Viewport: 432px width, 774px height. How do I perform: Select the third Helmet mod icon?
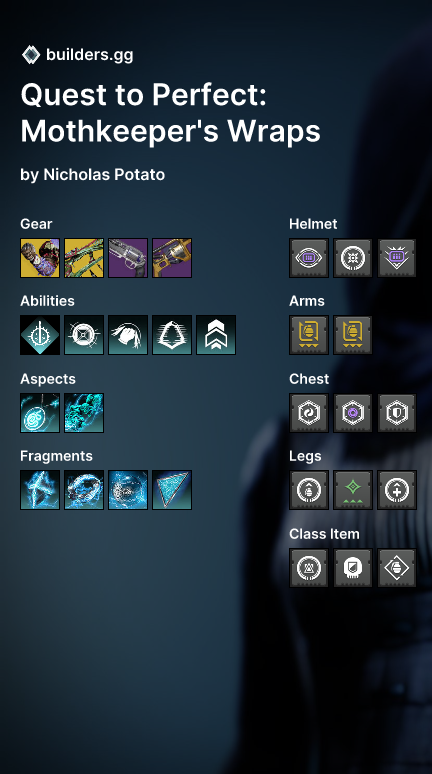(397, 258)
